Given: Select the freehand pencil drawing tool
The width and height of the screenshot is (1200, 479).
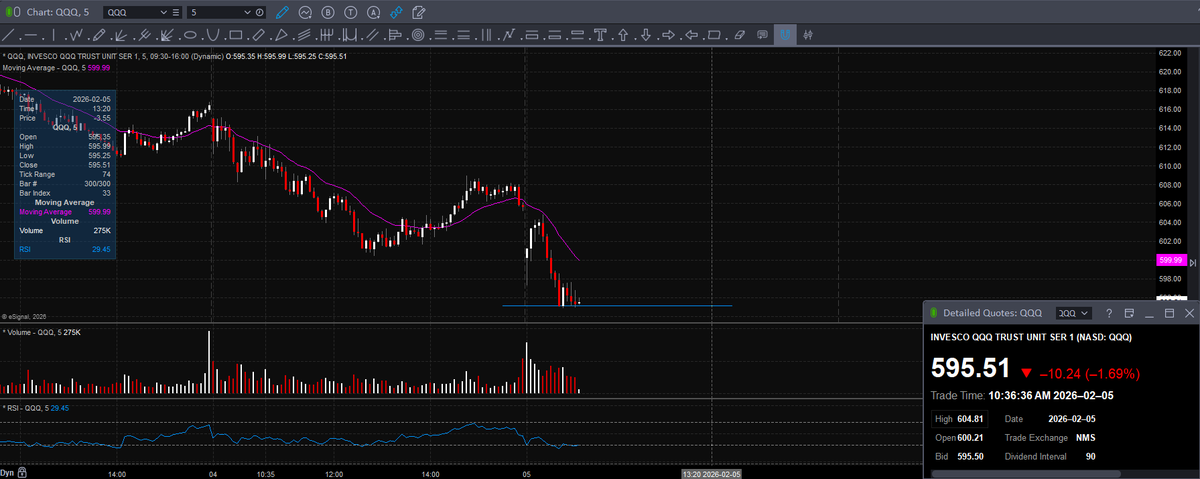Looking at the screenshot, I should point(99,35).
